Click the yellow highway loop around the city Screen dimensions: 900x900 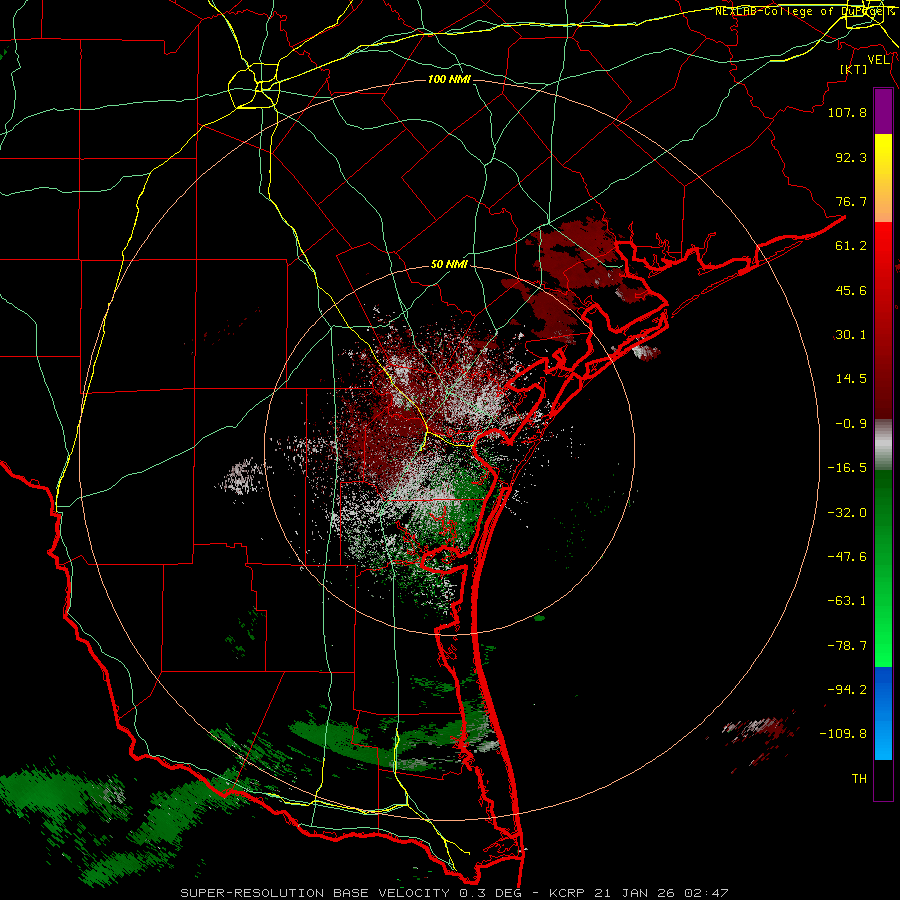[254, 88]
